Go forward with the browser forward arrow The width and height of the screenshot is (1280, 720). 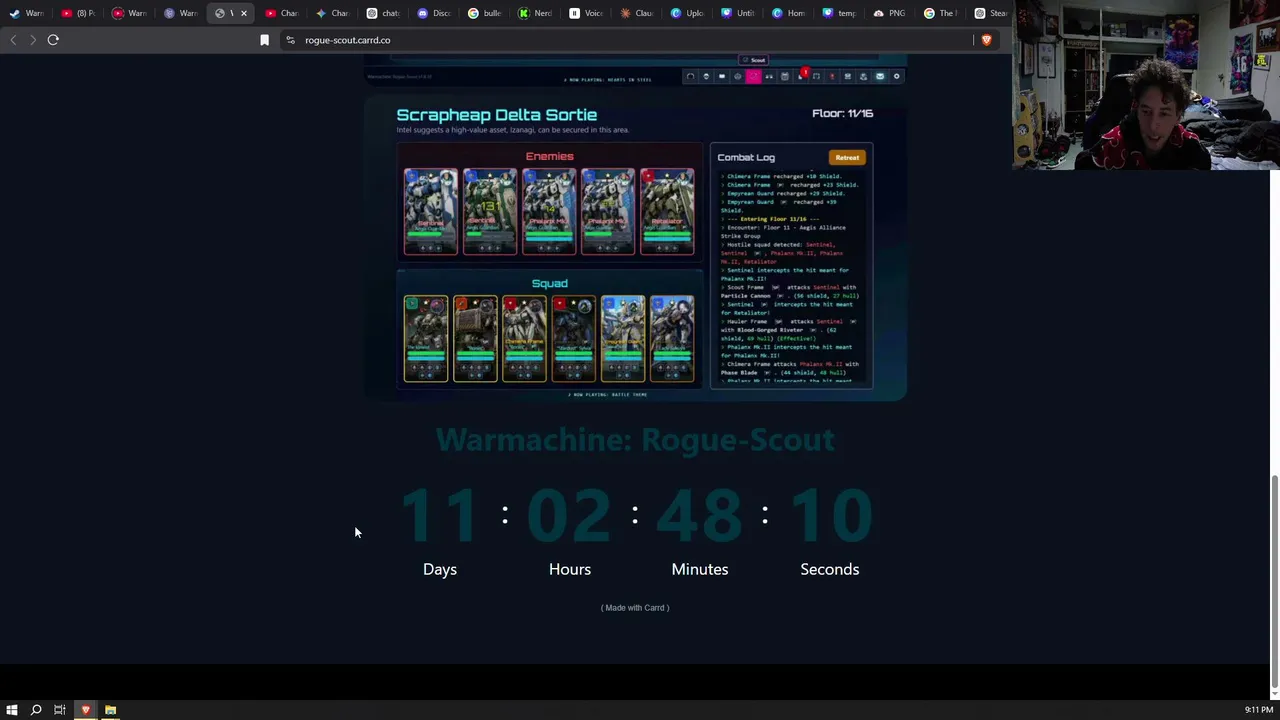tap(32, 40)
